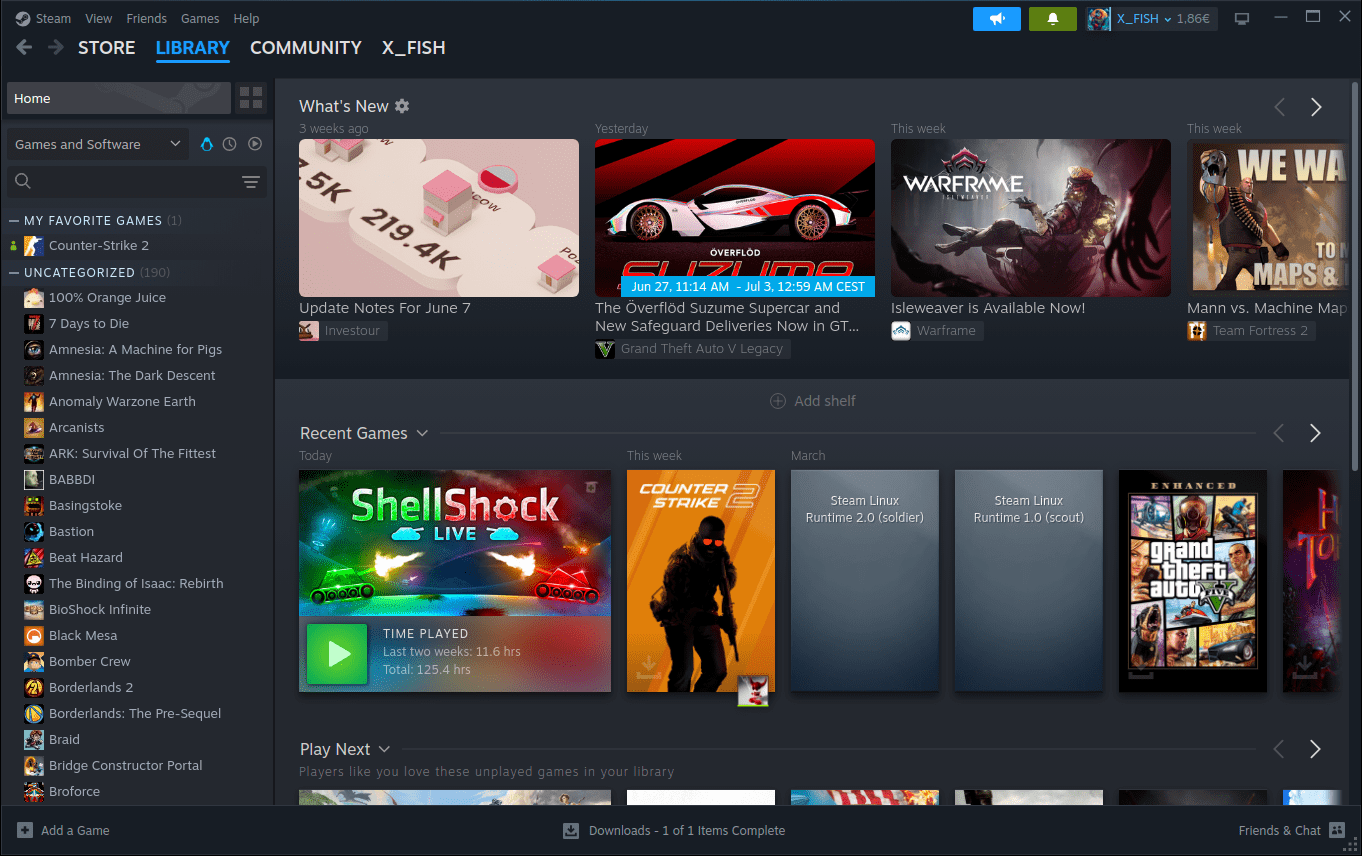Select BioShock Infinite in list
The width and height of the screenshot is (1362, 856).
(138, 609)
